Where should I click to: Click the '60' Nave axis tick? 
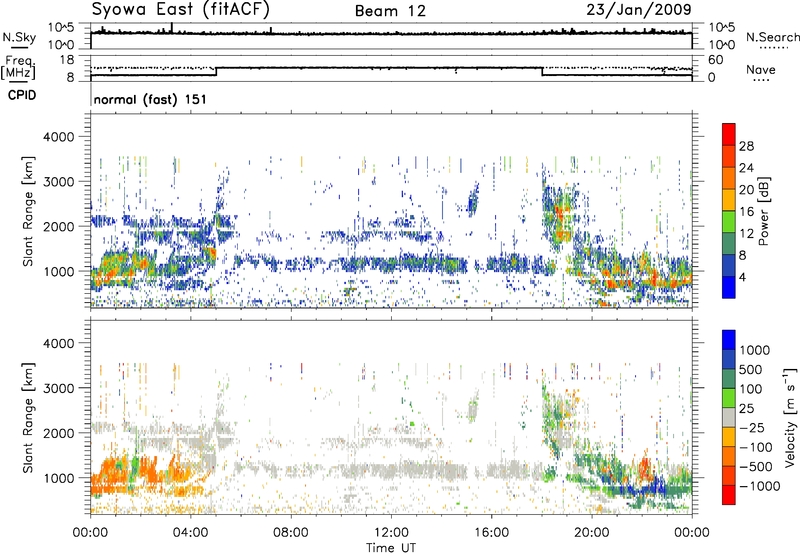tap(715, 60)
